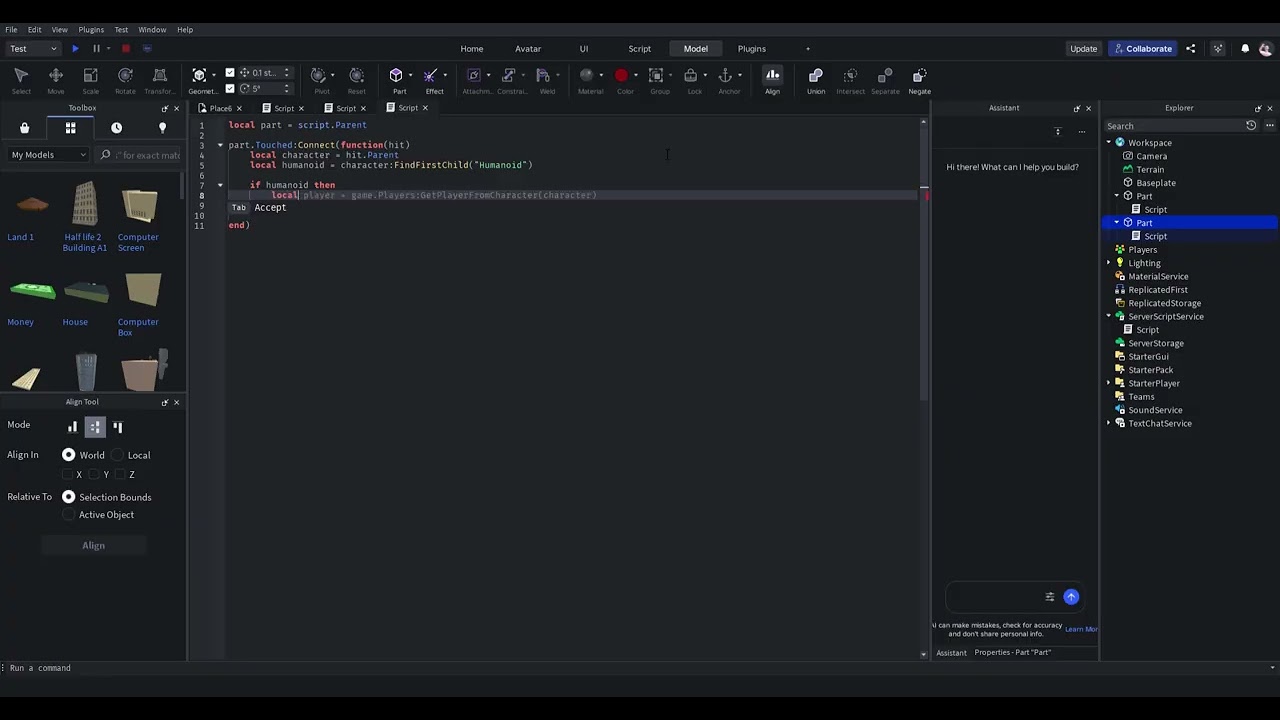Collapse the Workspace tree node

(1109, 143)
